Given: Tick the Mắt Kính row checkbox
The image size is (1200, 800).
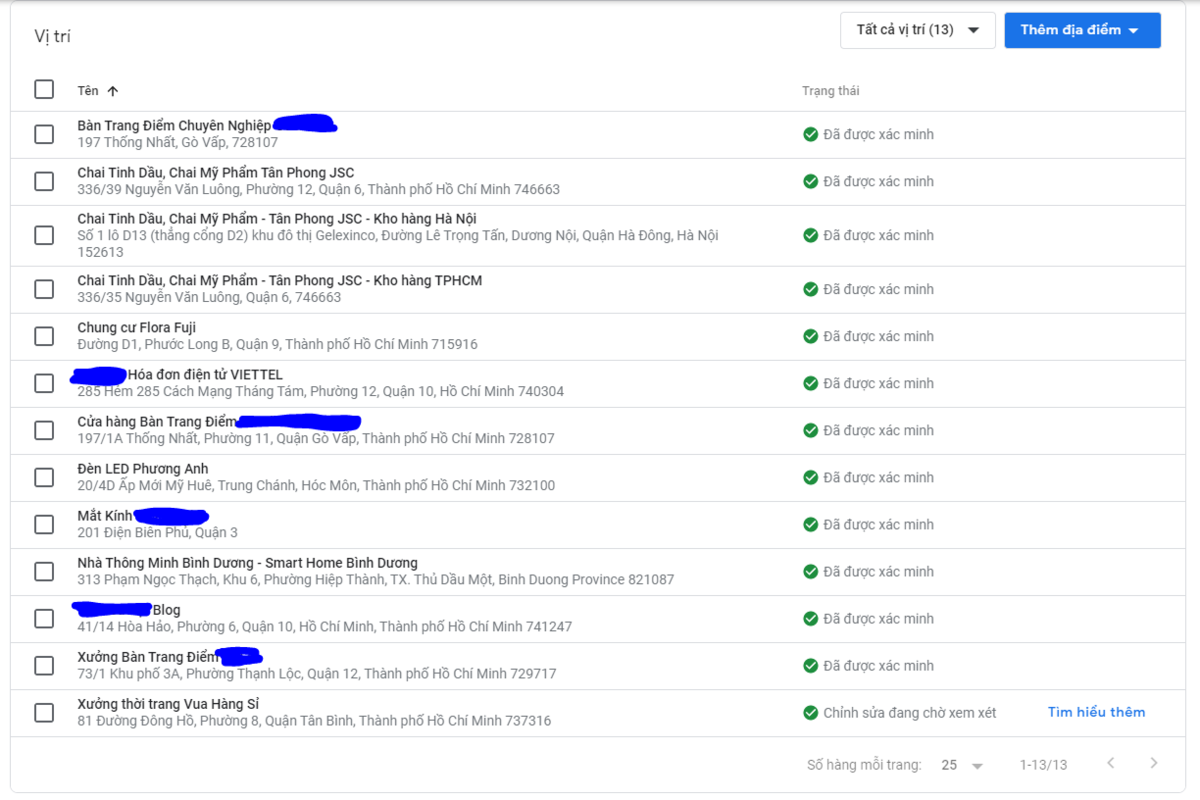Looking at the screenshot, I should (x=44, y=524).
